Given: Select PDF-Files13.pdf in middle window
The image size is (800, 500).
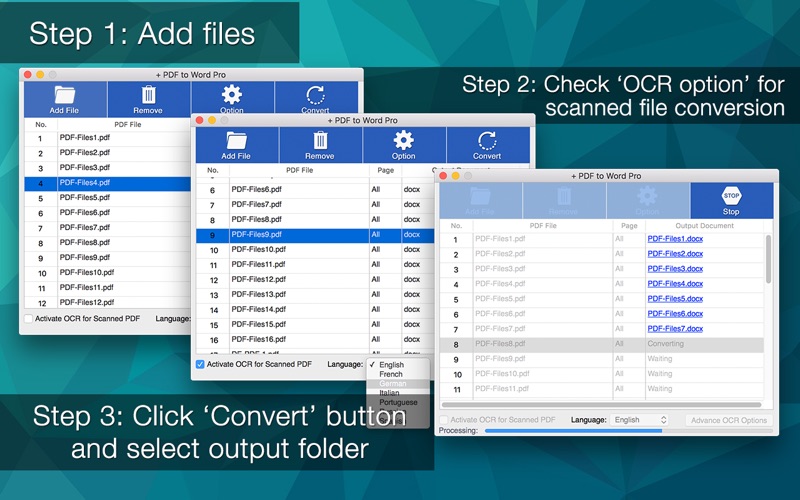Looking at the screenshot, I should coord(259,295).
